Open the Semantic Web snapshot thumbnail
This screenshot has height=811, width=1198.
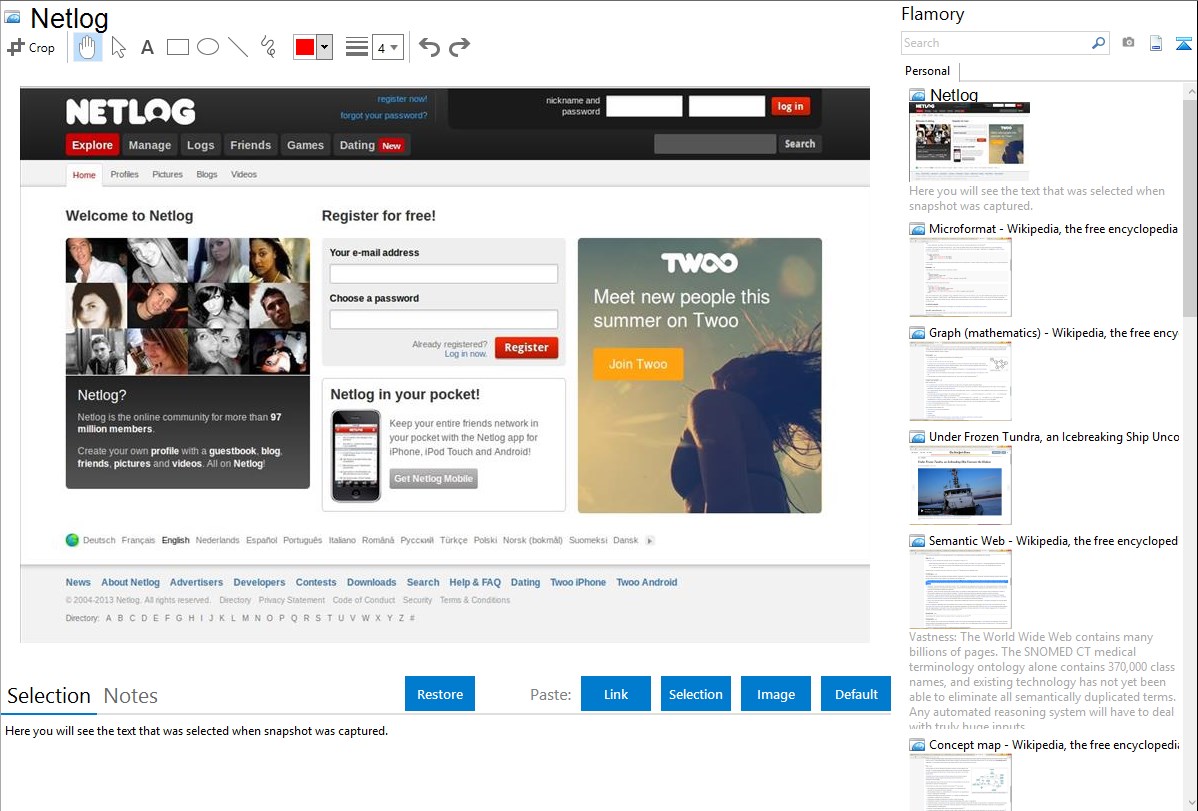pyautogui.click(x=960, y=589)
